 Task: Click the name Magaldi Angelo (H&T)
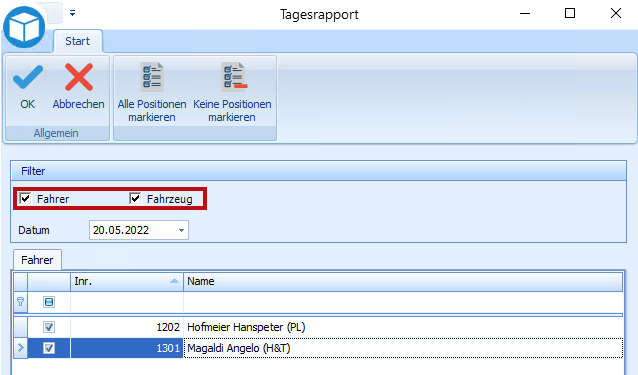pyautogui.click(x=239, y=348)
